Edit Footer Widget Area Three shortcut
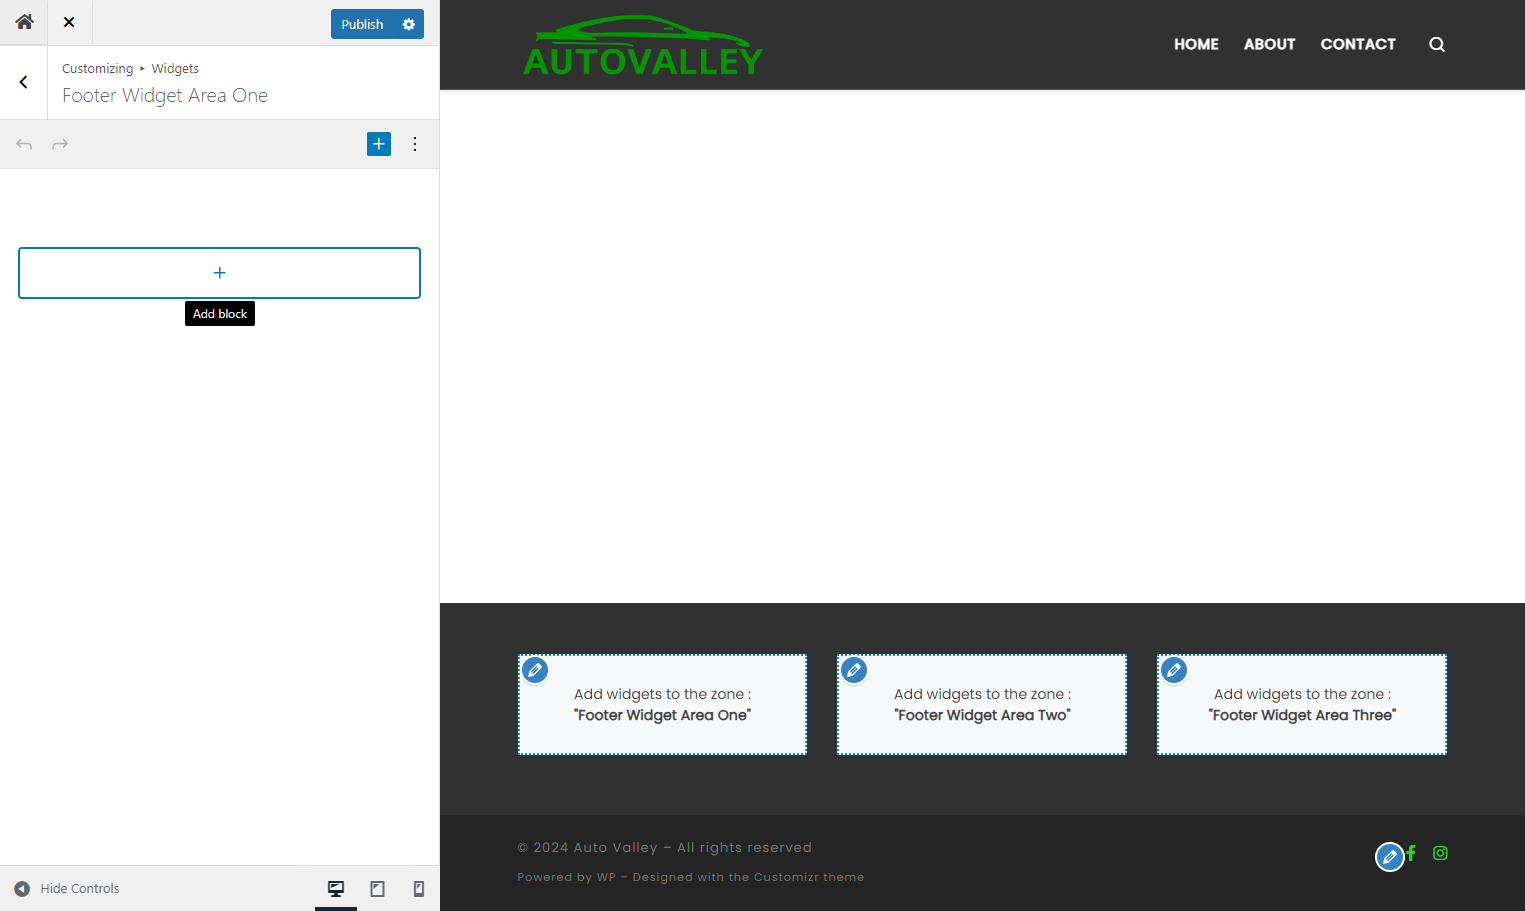The width and height of the screenshot is (1525, 911). (x=1174, y=670)
